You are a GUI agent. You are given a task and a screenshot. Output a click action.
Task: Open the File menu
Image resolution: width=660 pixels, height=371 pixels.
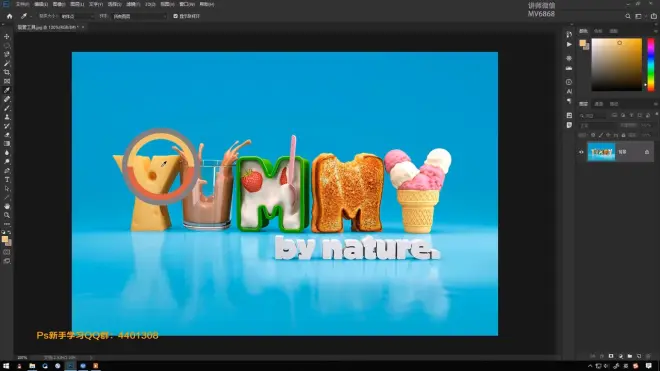click(x=22, y=4)
